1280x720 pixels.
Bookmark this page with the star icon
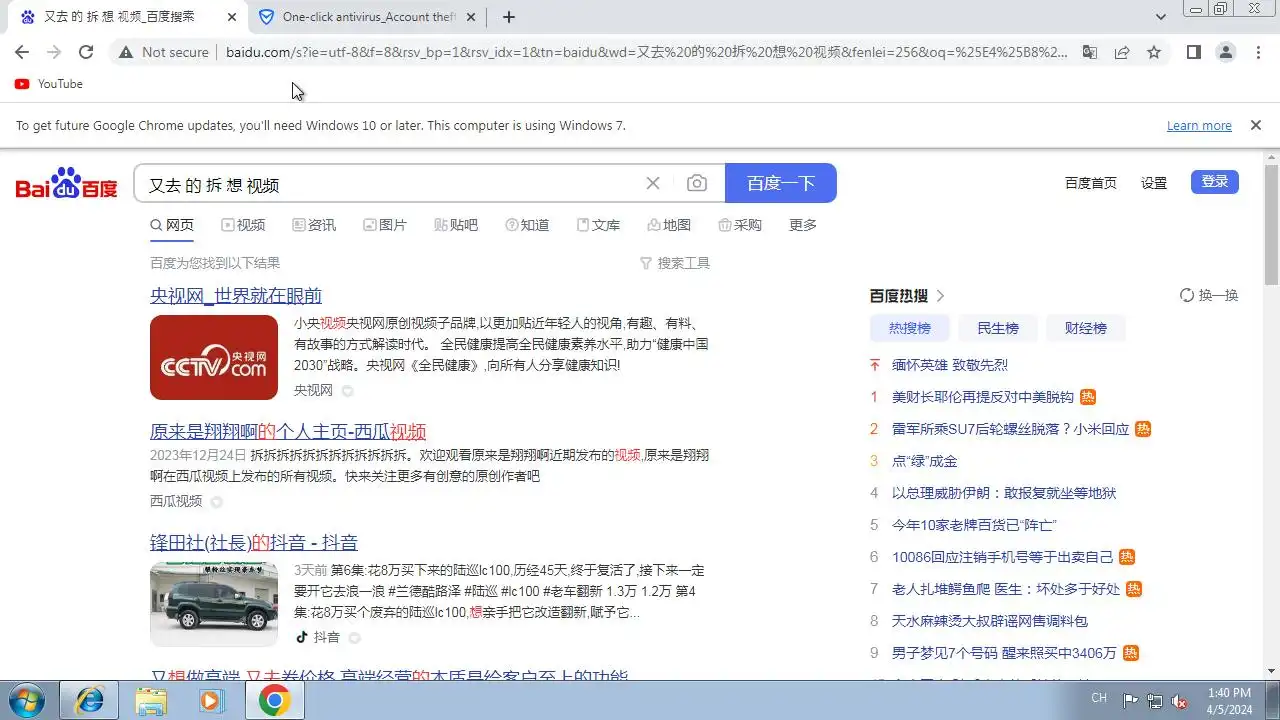[x=1154, y=52]
